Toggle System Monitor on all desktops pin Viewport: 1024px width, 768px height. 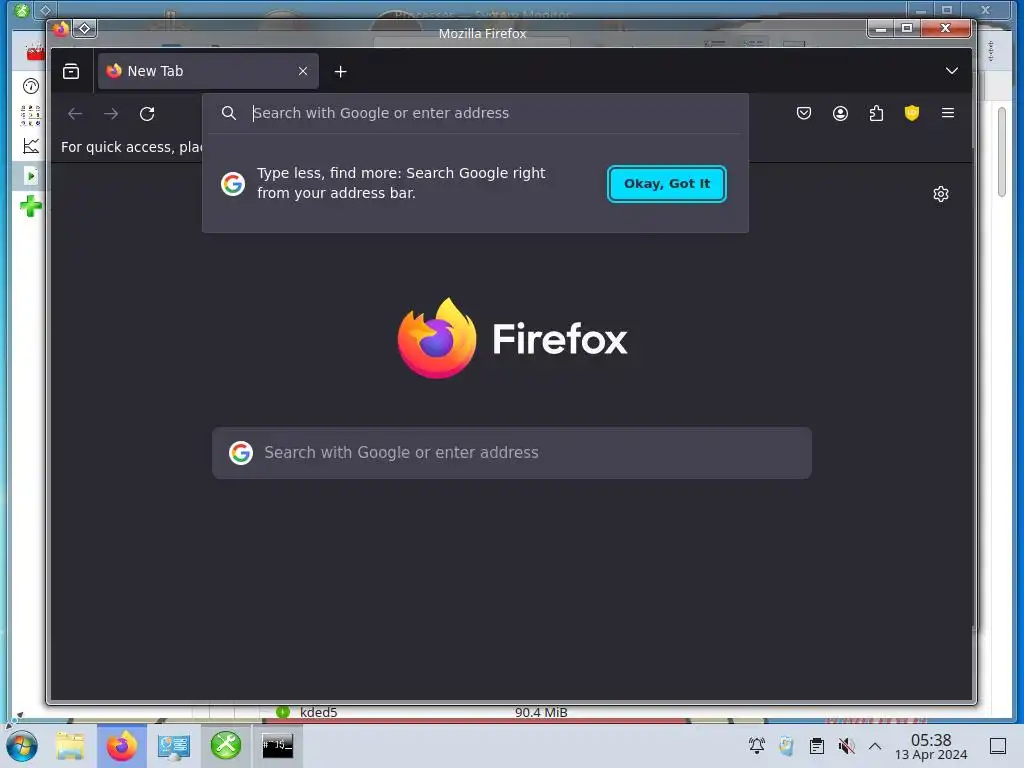[x=45, y=10]
